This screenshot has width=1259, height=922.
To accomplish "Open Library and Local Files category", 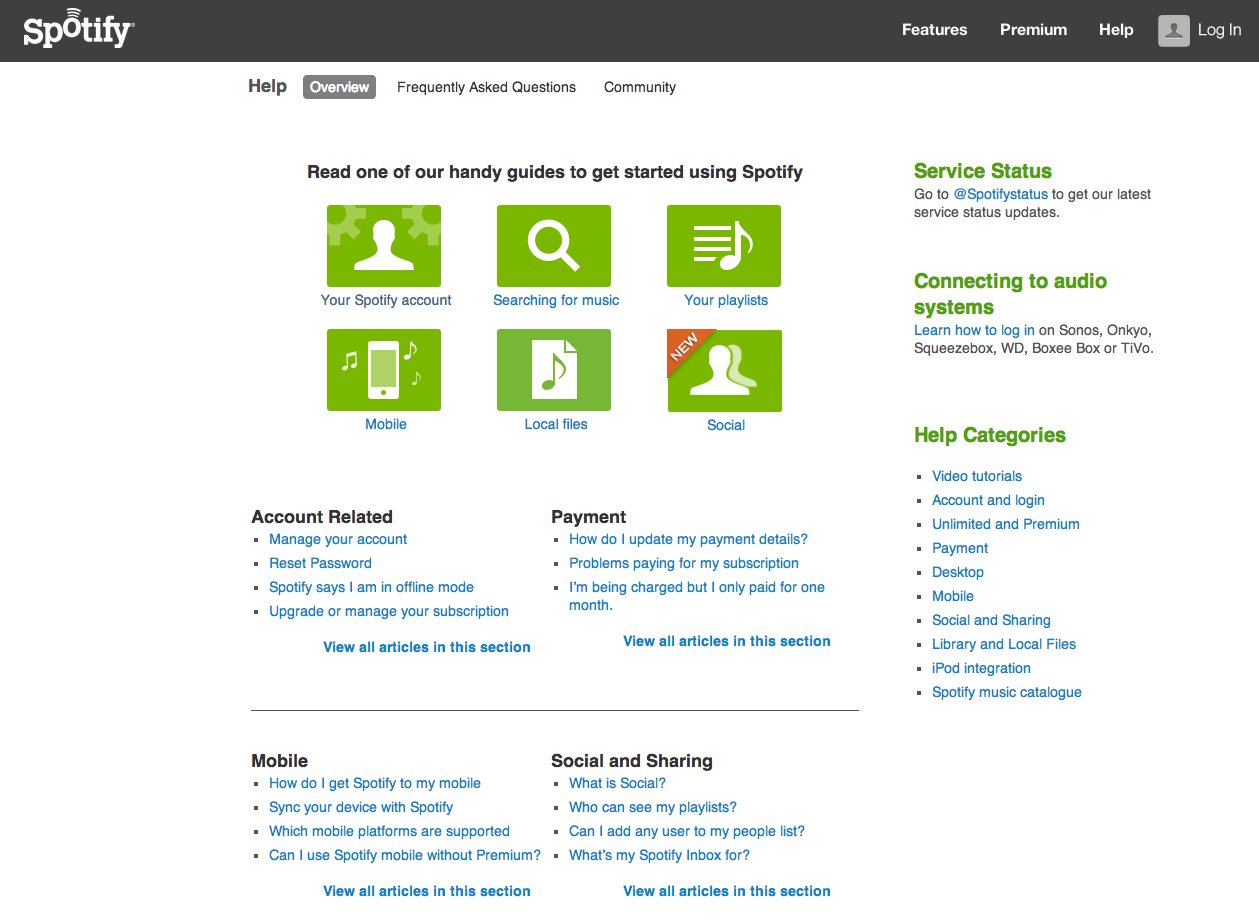I will pyautogui.click(x=1004, y=644).
